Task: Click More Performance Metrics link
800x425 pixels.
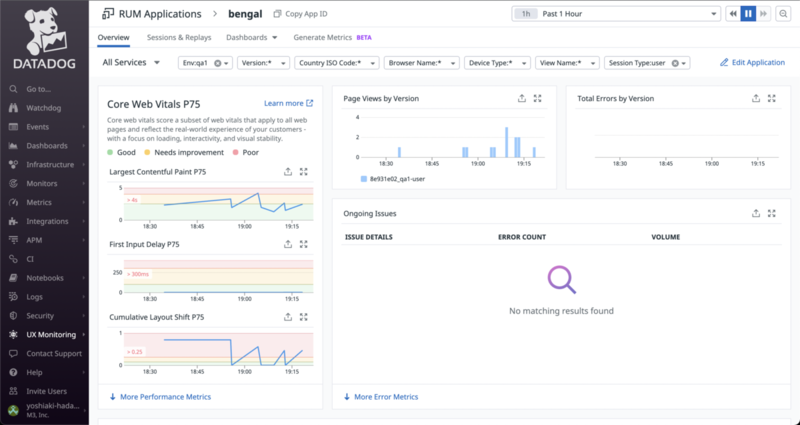Action: coord(160,396)
